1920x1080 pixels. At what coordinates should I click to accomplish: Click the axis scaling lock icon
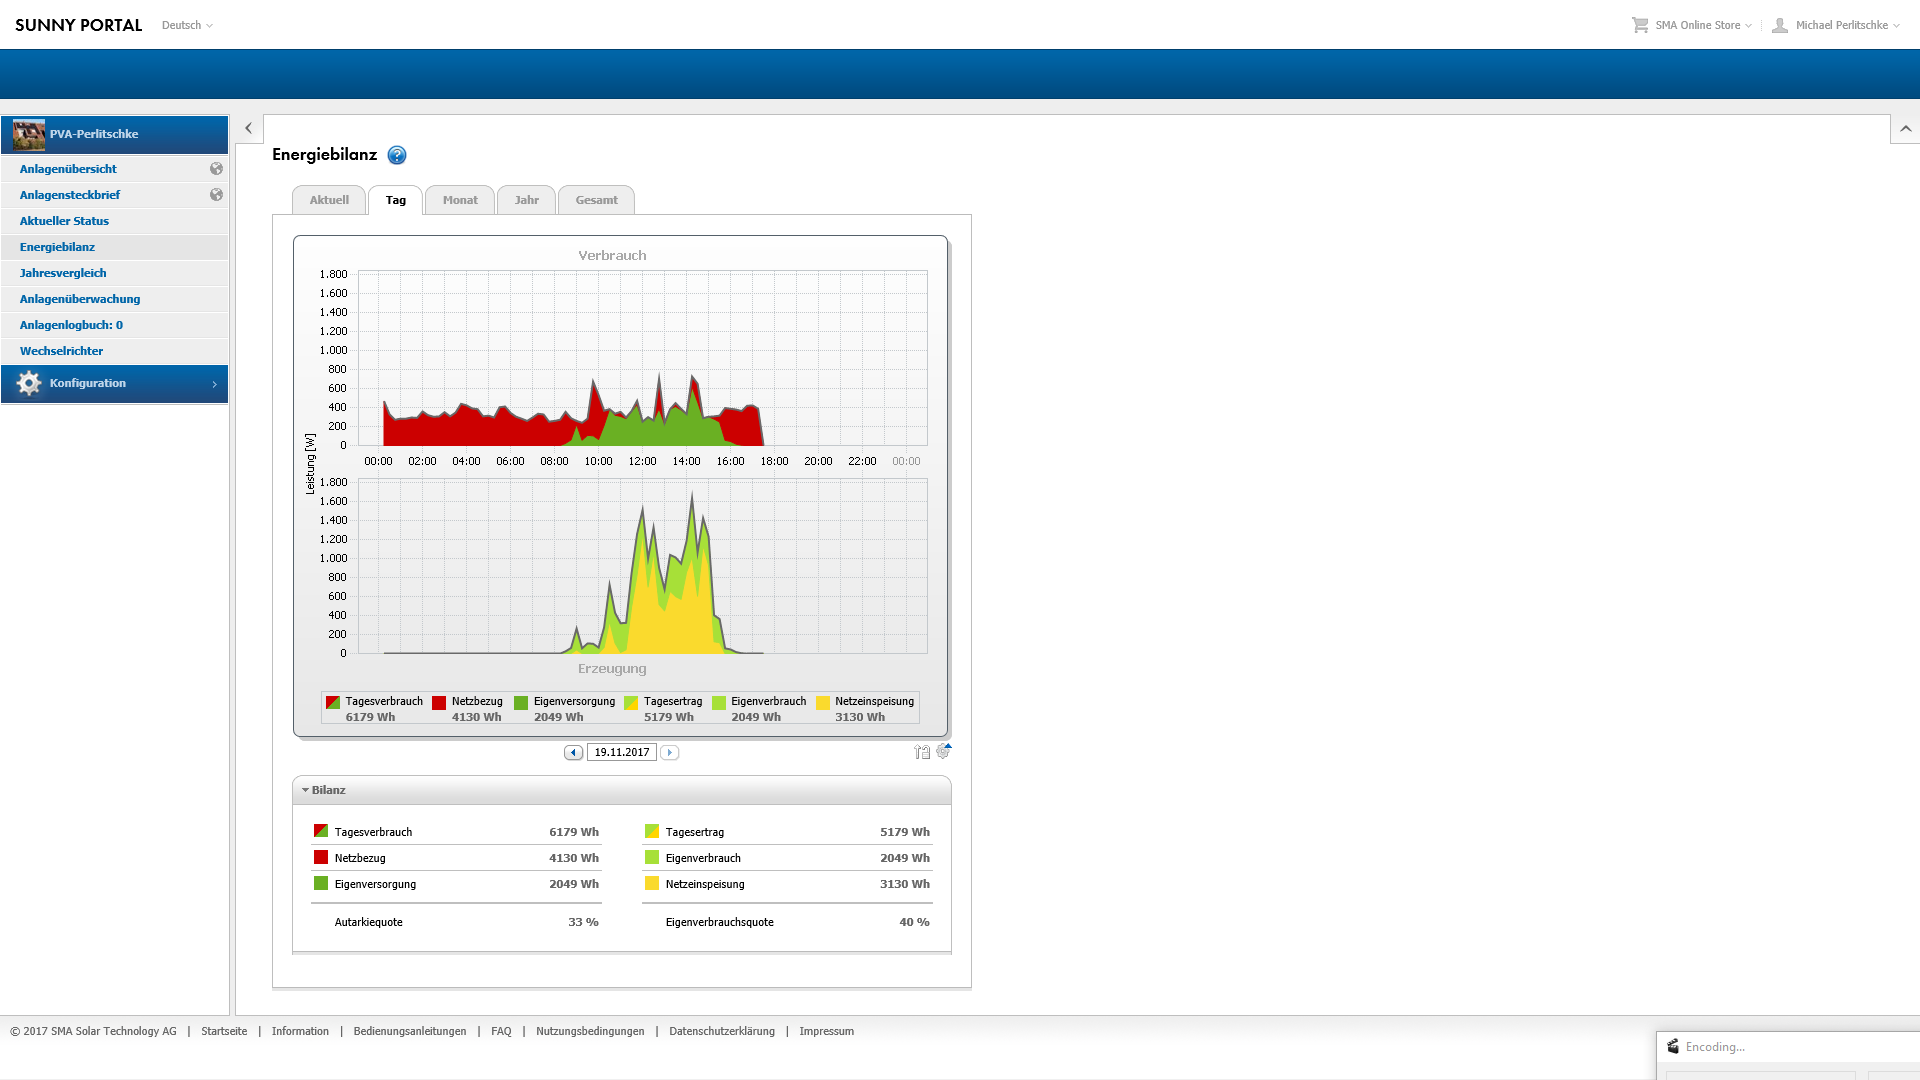921,752
